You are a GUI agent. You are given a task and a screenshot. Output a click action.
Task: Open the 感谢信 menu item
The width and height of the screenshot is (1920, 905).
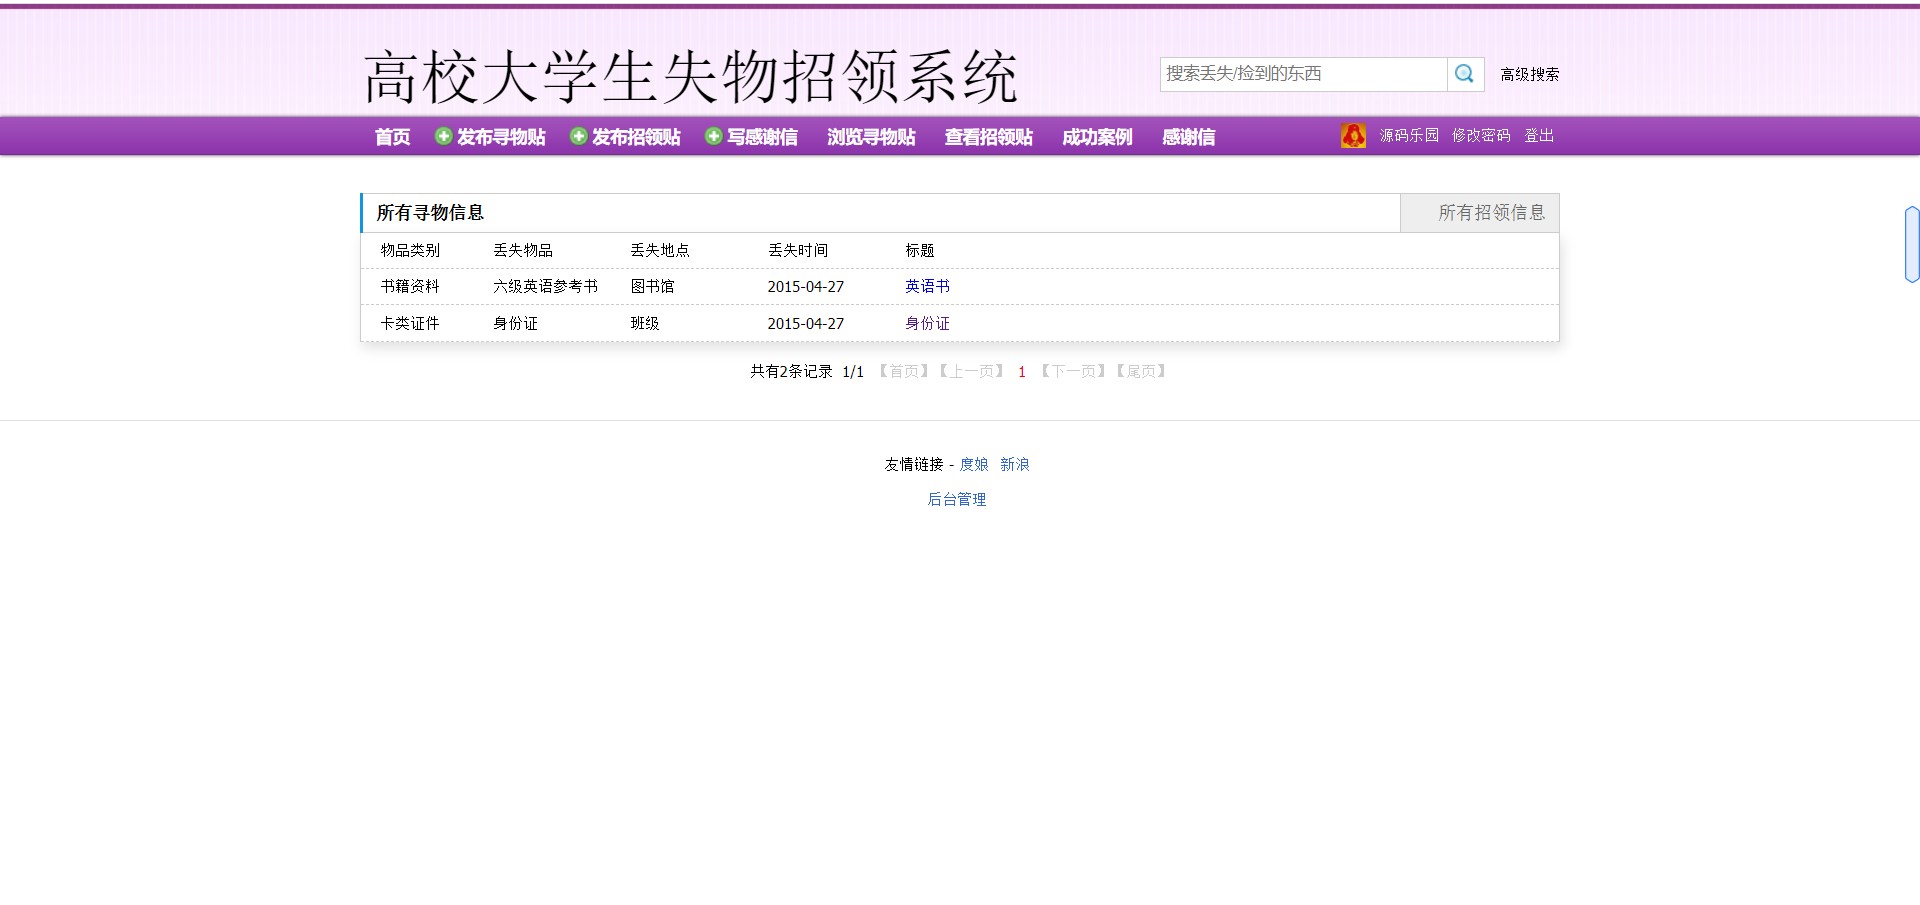[x=1188, y=137]
